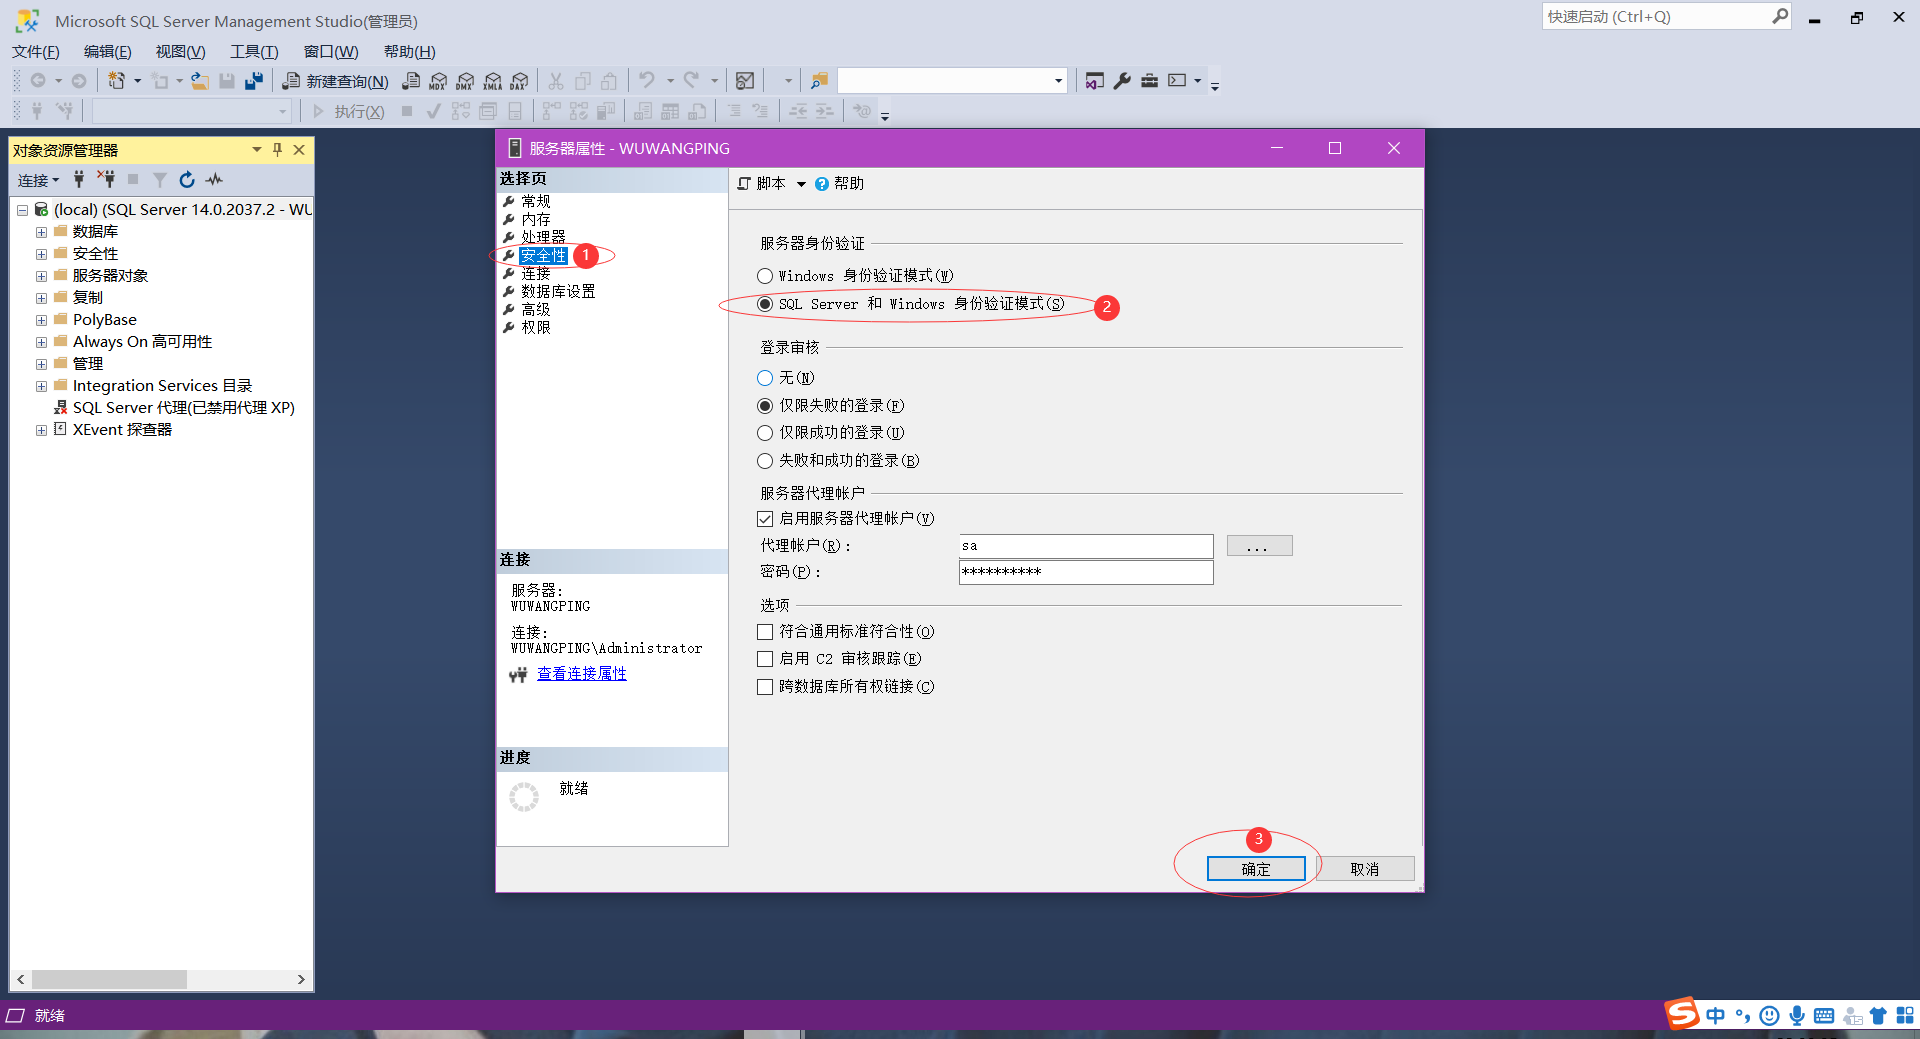This screenshot has height=1039, width=1920.
Task: Click the Find in Files icon
Action: pyautogui.click(x=820, y=81)
